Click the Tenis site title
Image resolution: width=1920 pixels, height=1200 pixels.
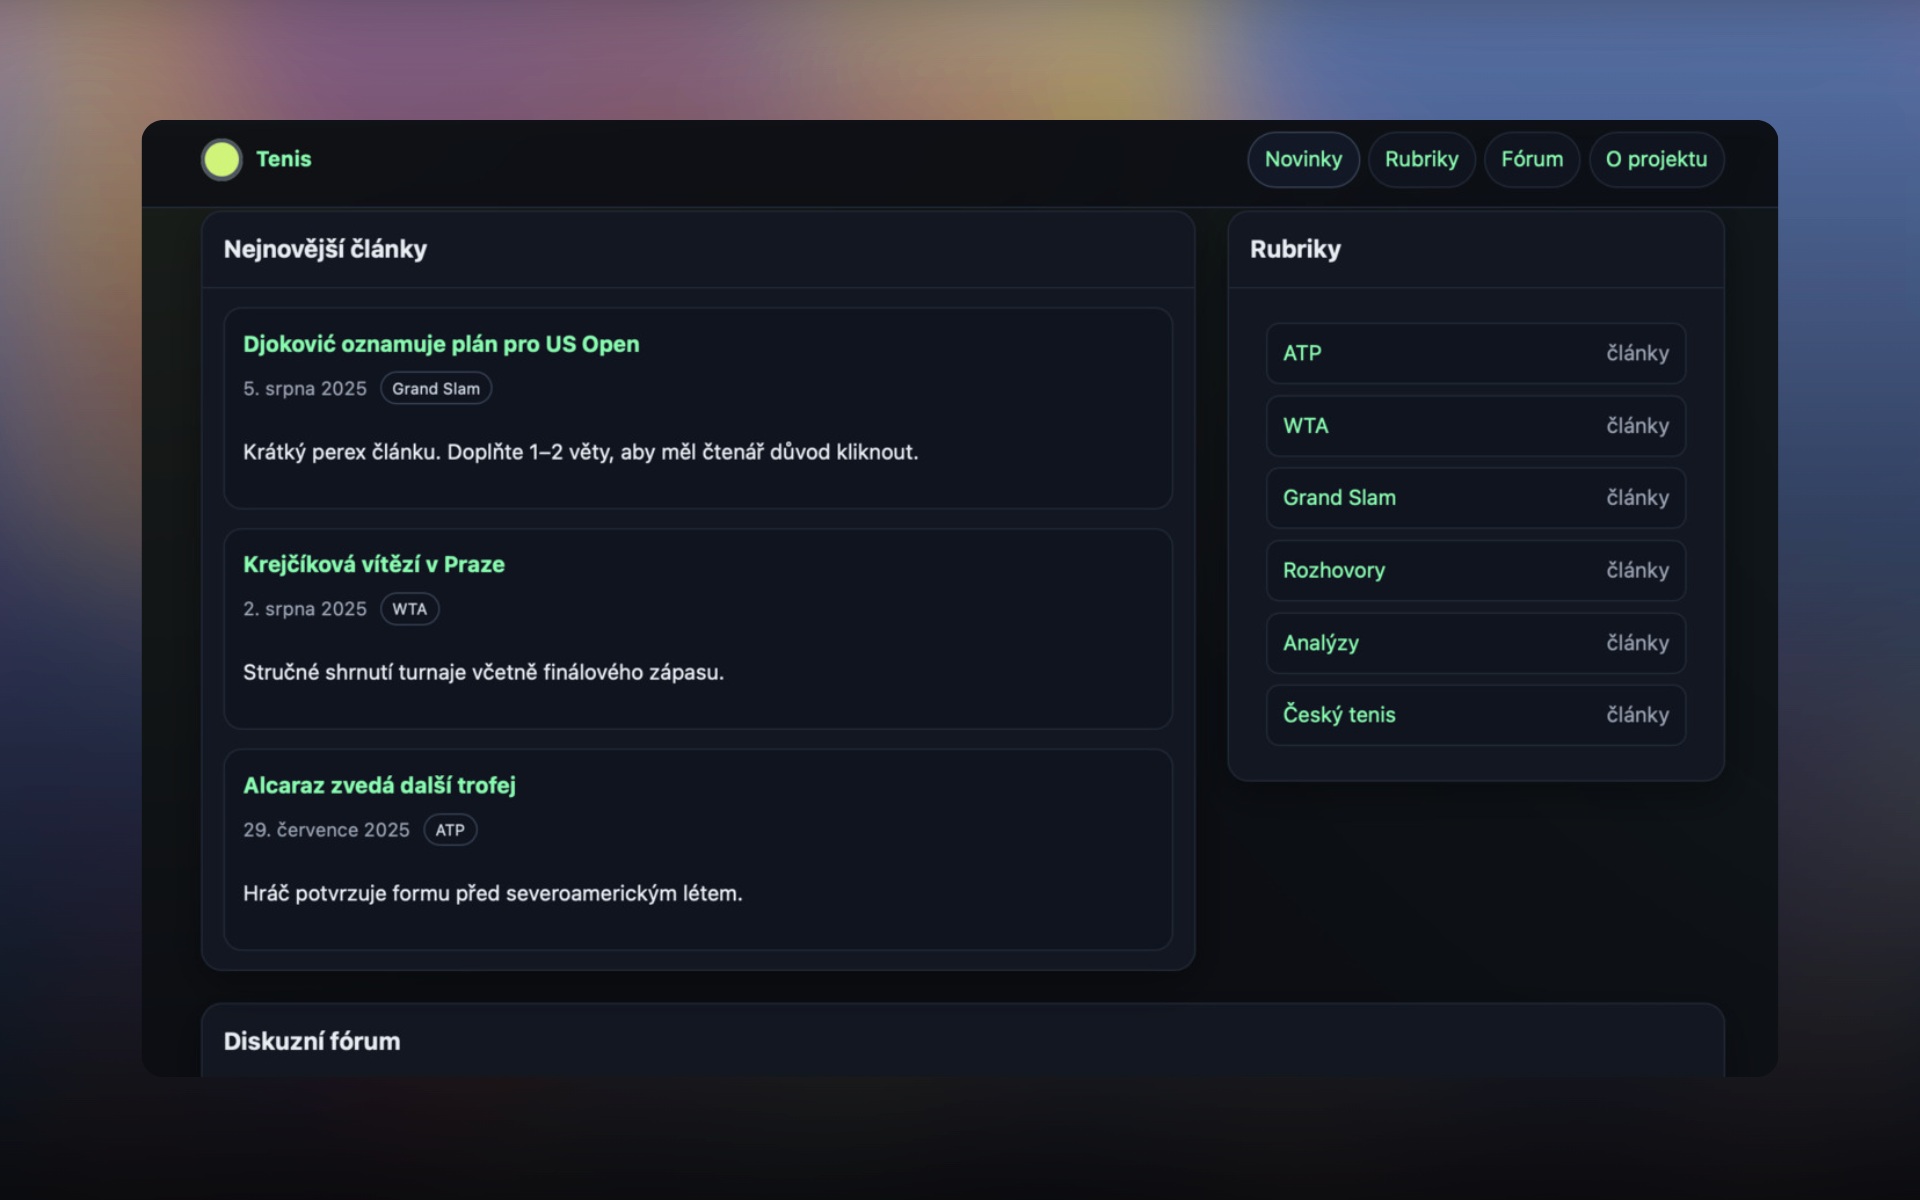283,159
